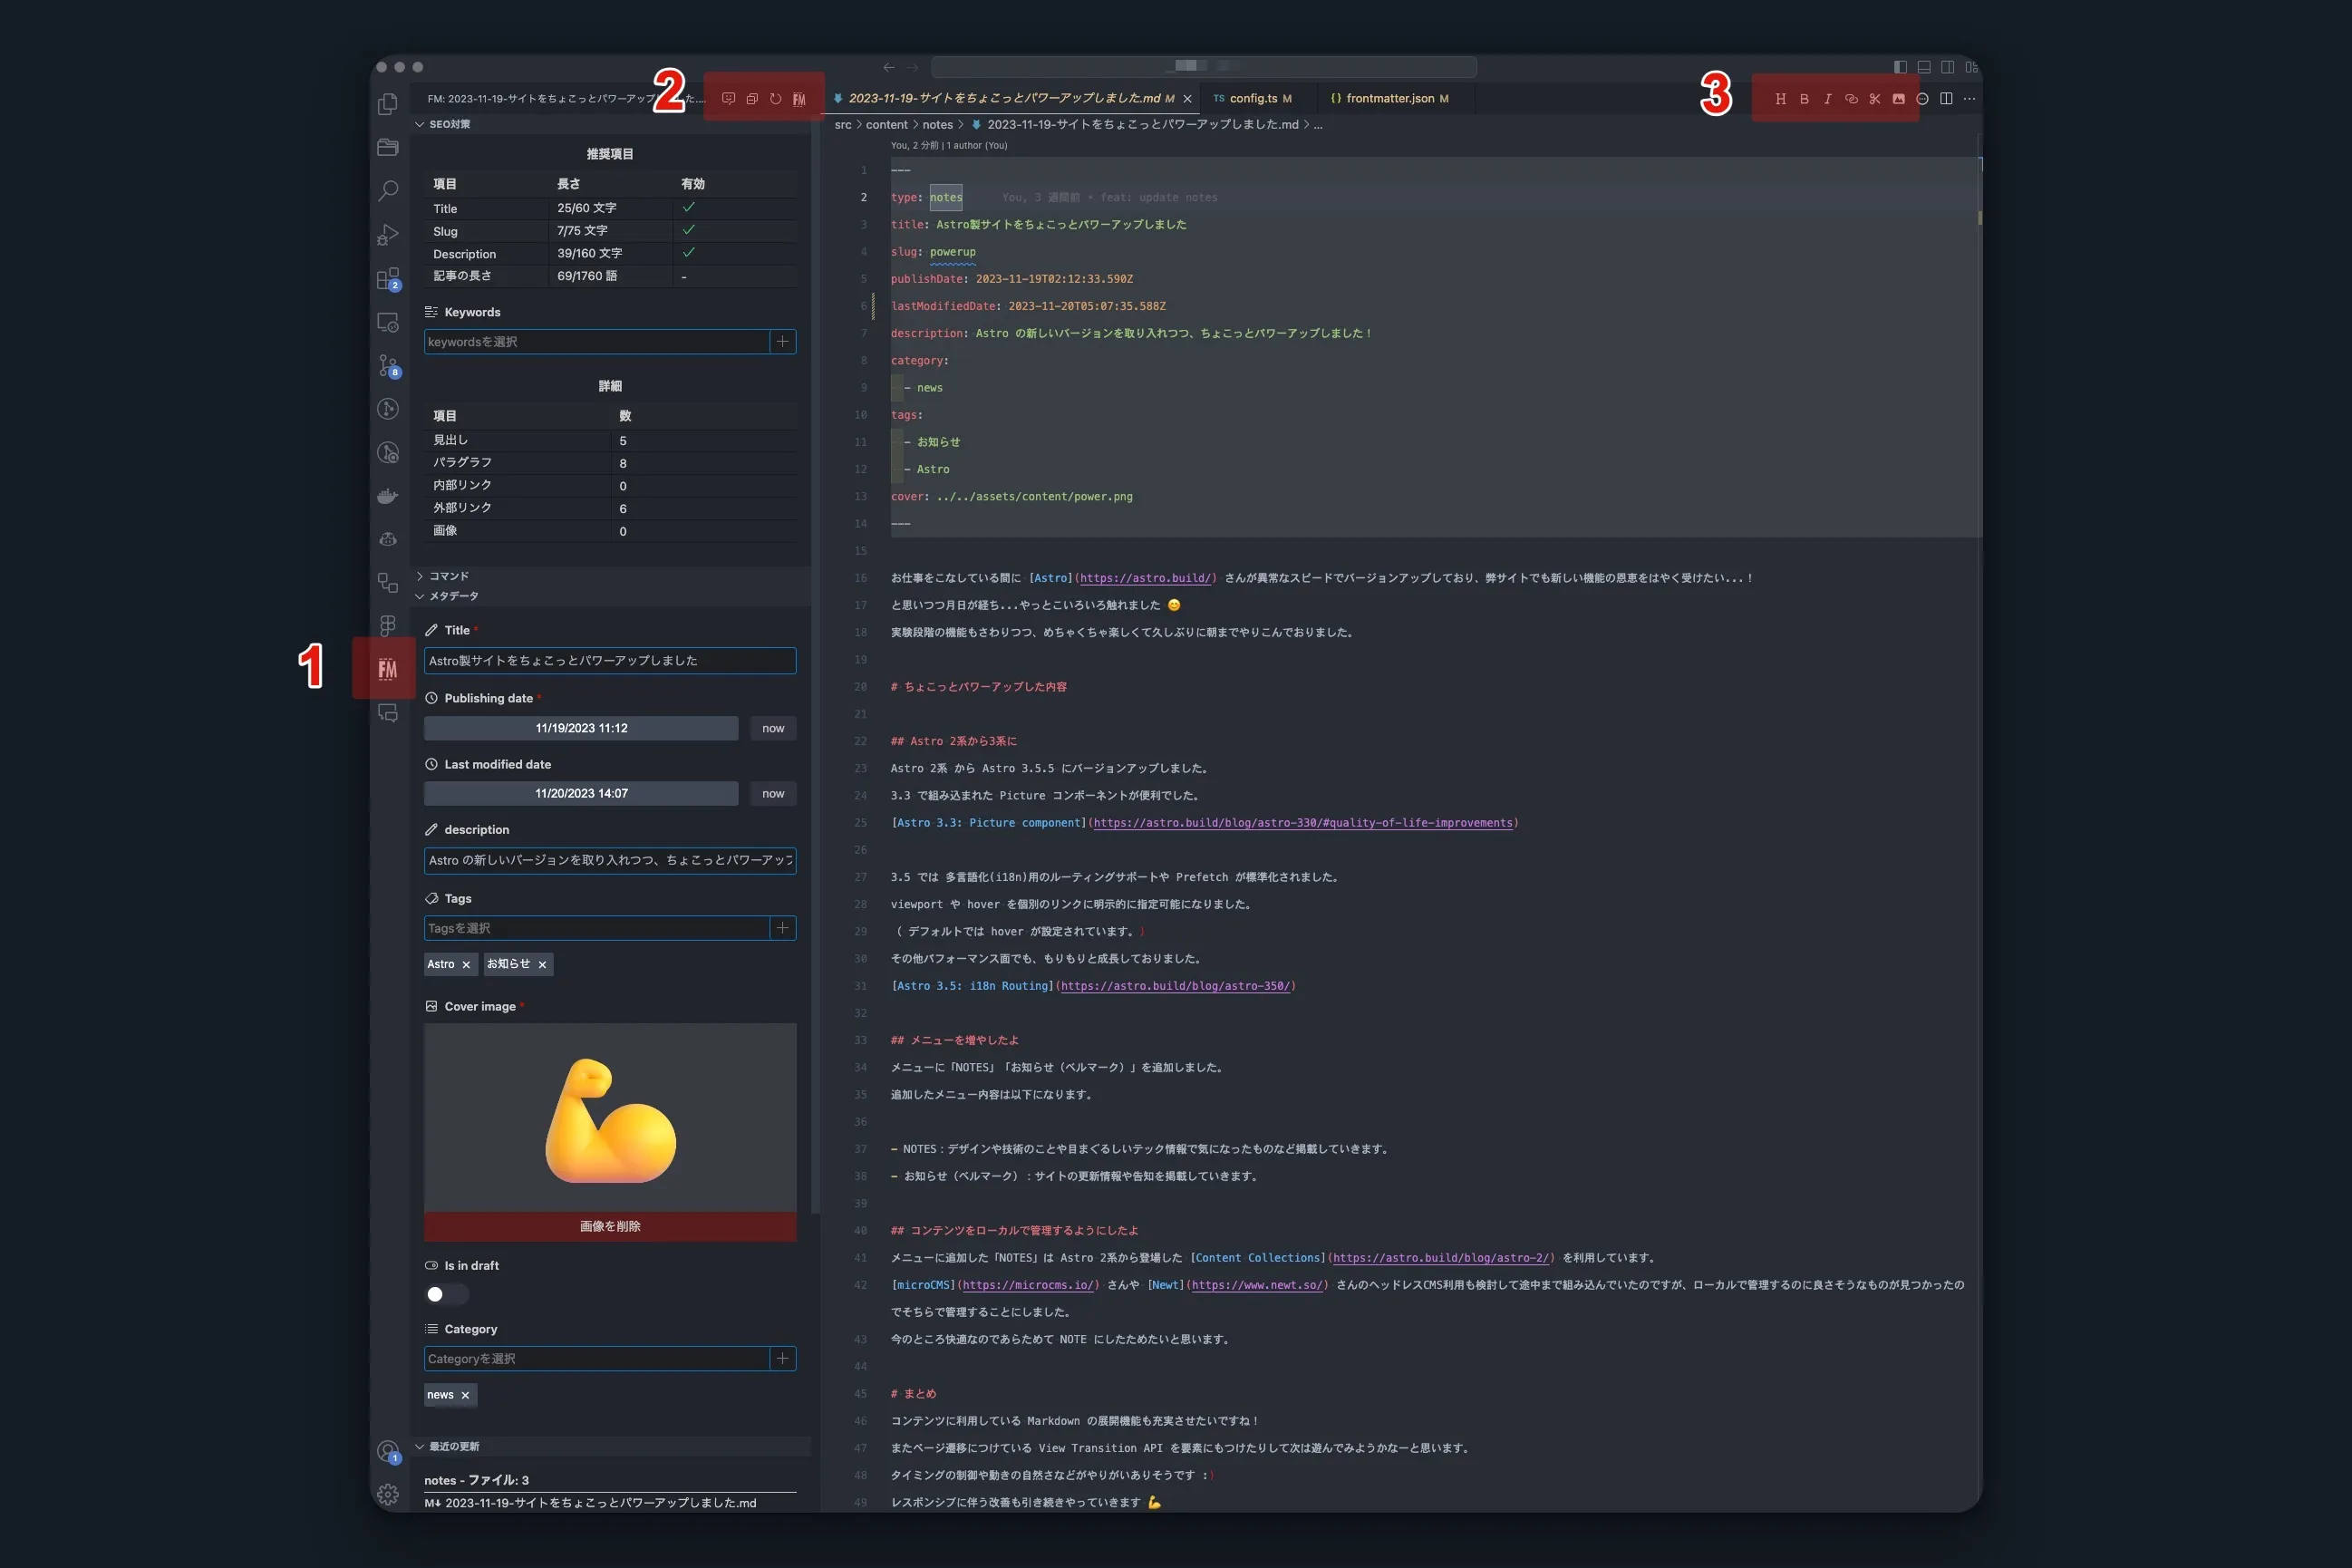Click the insert image toolbar icon
Image resolution: width=2352 pixels, height=1568 pixels.
(1898, 99)
